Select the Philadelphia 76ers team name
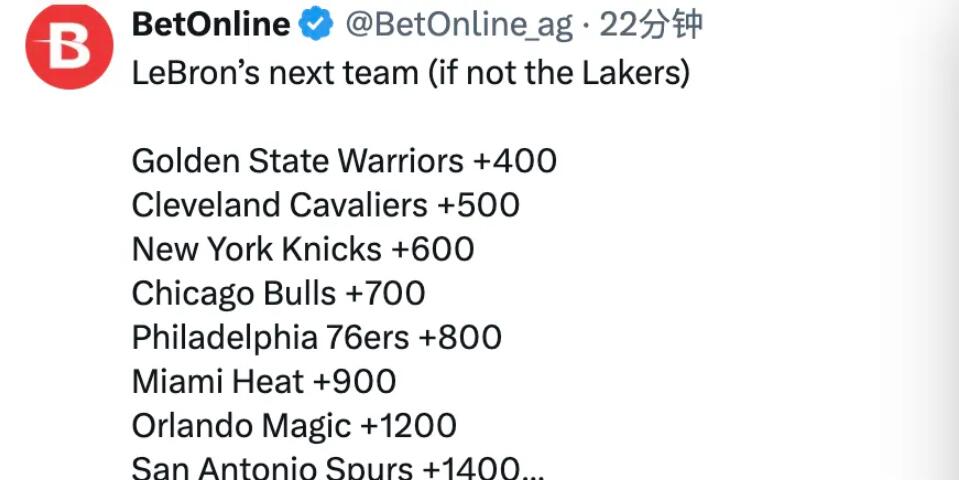Screen dimensions: 959x480 pyautogui.click(x=270, y=337)
